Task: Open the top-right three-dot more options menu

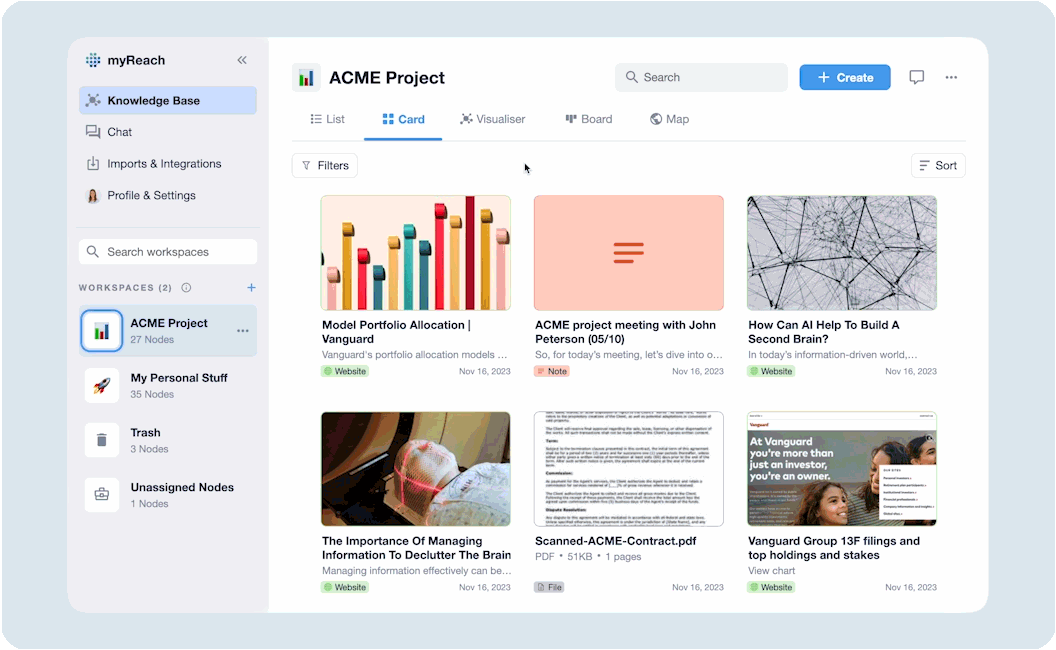Action: pos(951,77)
